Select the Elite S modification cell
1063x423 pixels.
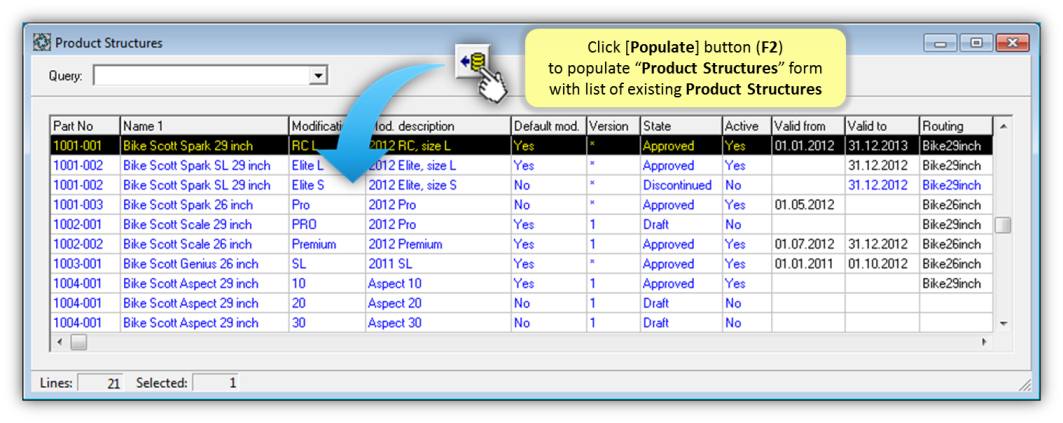327,185
